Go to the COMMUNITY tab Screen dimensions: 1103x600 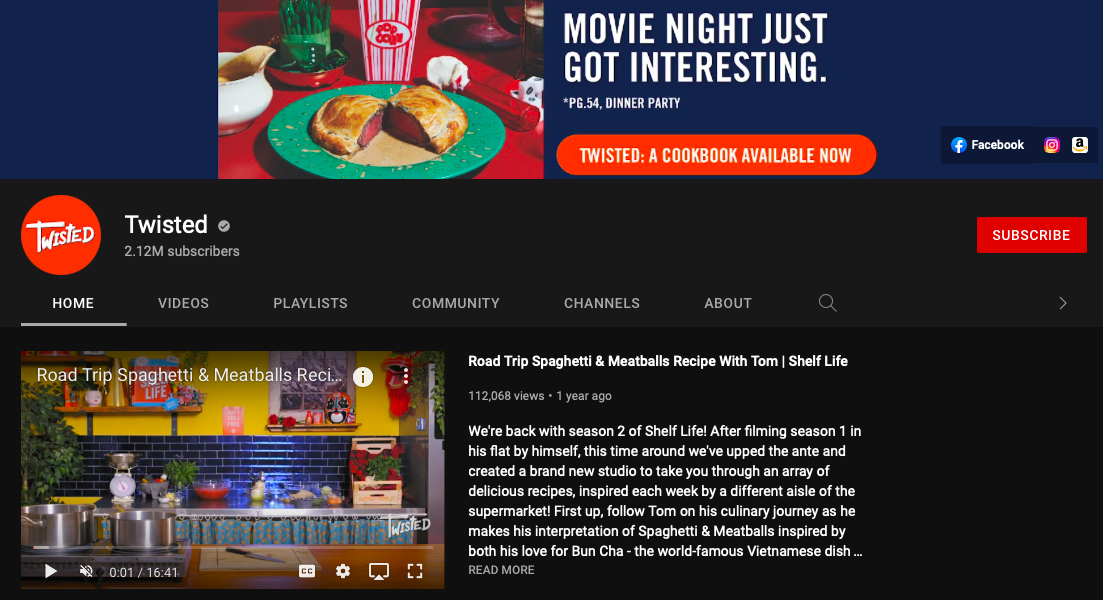tap(456, 303)
